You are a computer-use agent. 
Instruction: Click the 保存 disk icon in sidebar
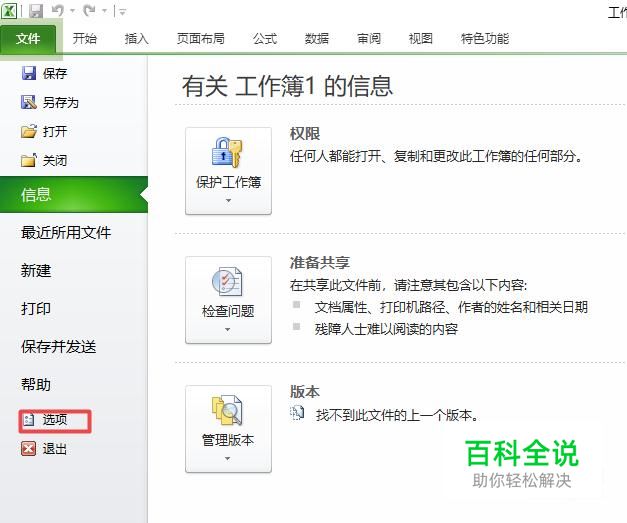point(28,73)
